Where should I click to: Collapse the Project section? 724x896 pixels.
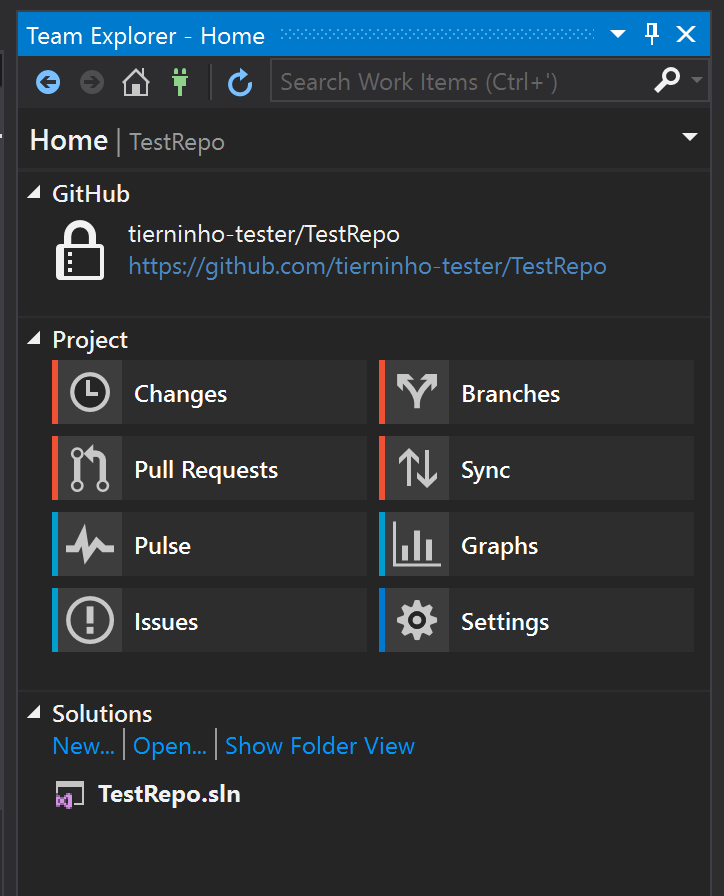tap(37, 340)
